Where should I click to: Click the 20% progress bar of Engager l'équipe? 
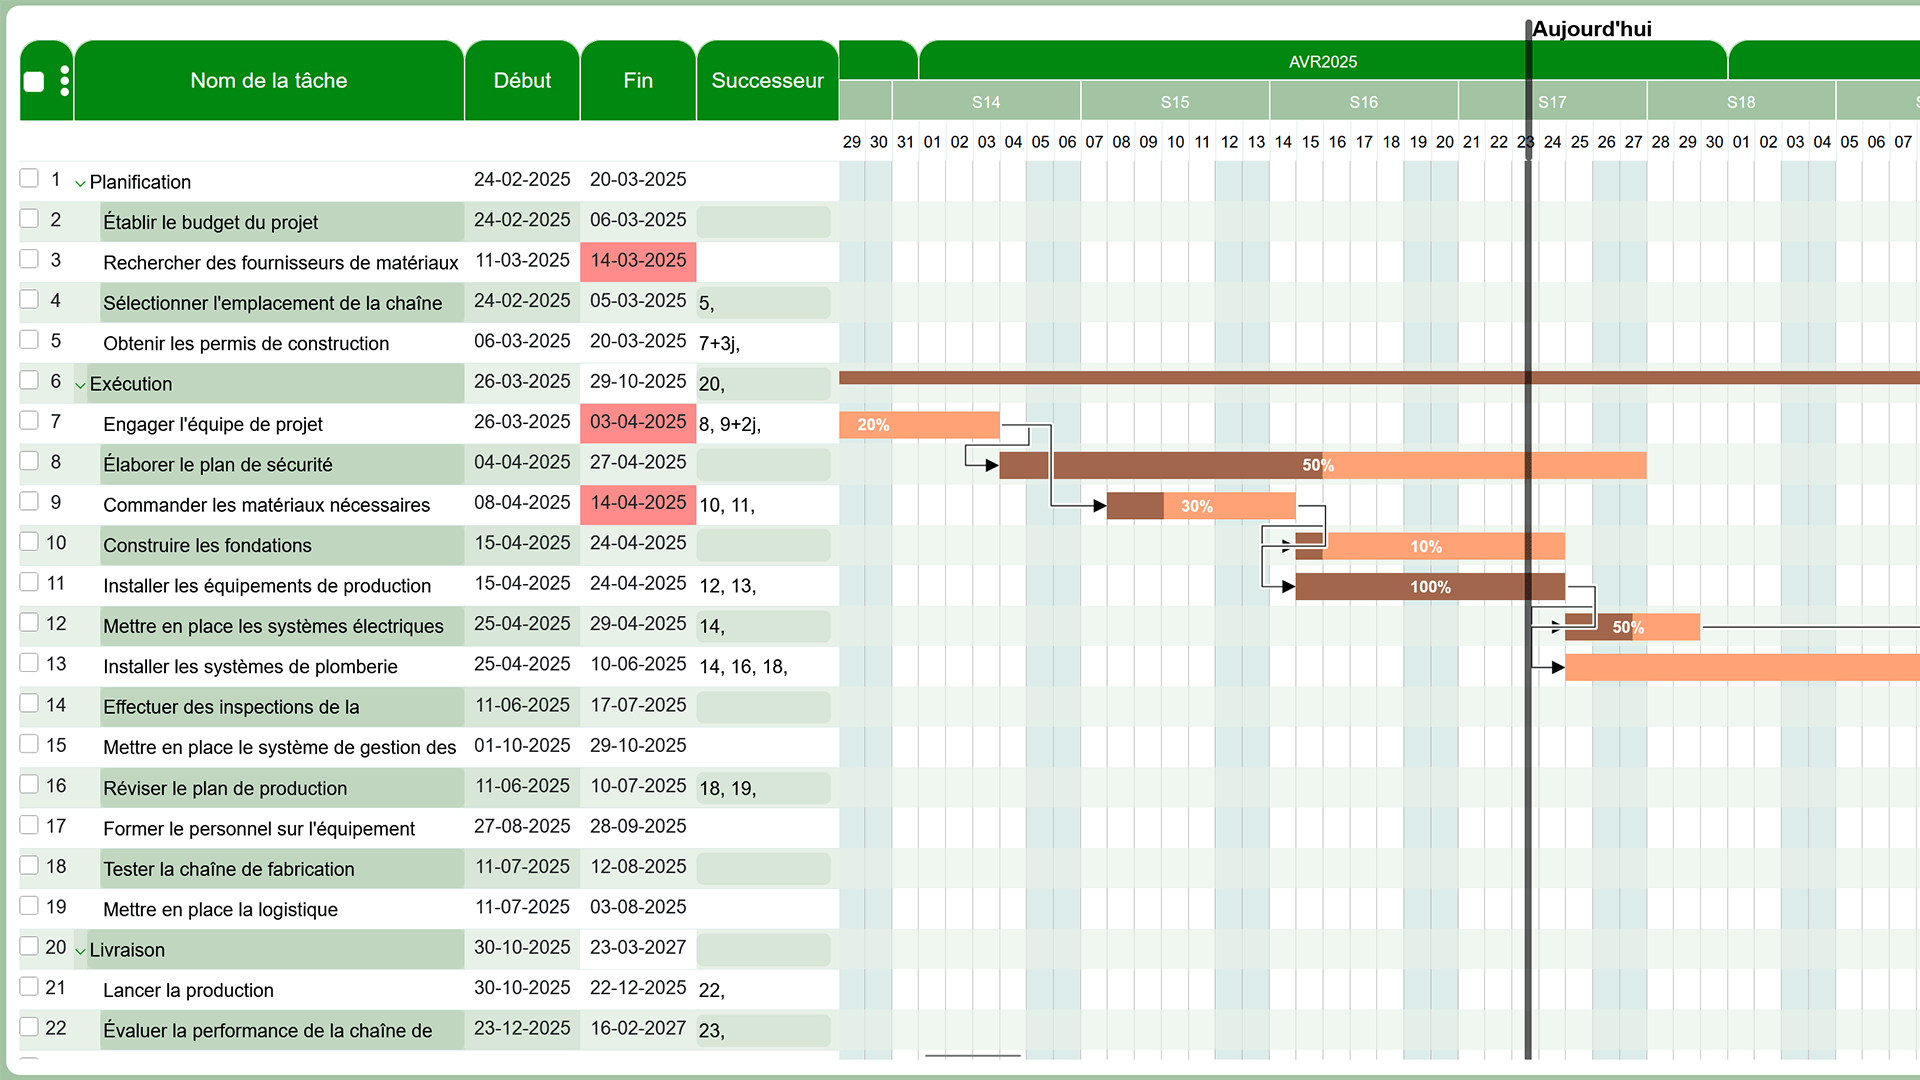click(918, 425)
